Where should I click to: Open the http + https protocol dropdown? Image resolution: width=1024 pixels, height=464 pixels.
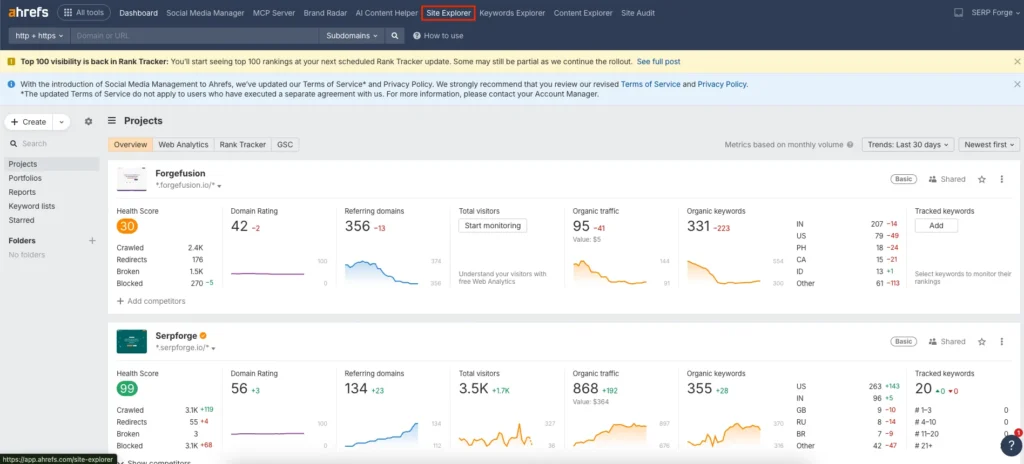click(x=39, y=36)
